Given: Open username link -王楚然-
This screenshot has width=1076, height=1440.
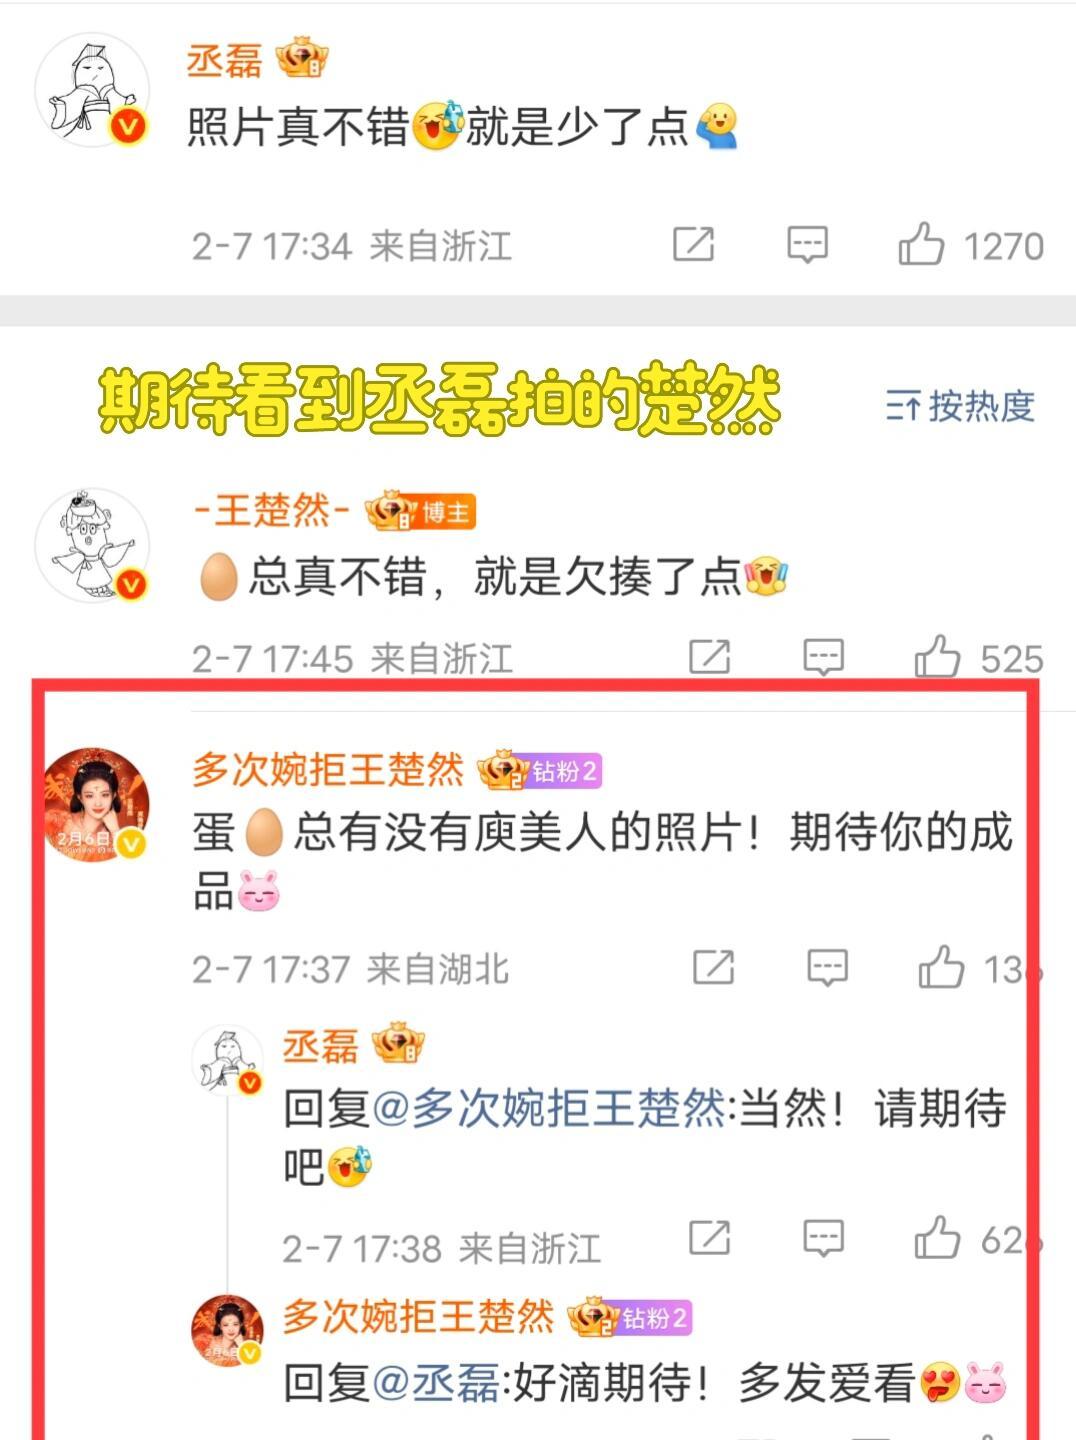Looking at the screenshot, I should pos(272,511).
